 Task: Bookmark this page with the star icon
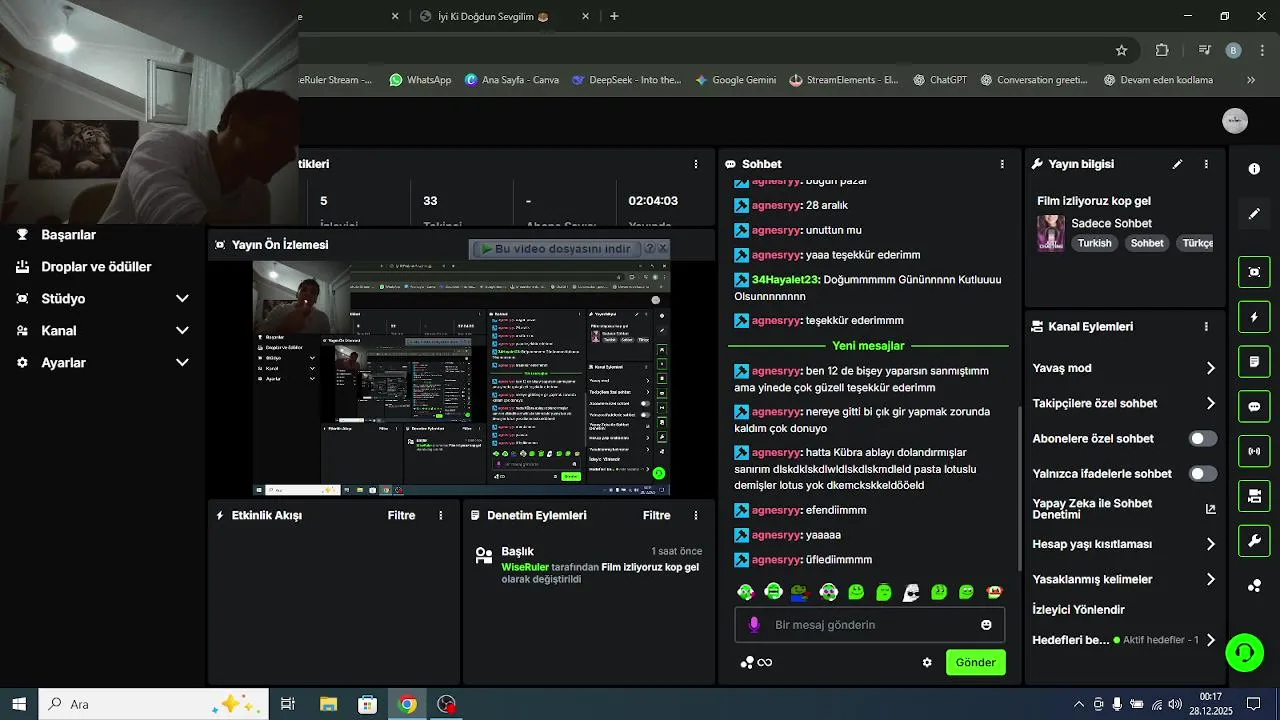(1121, 50)
